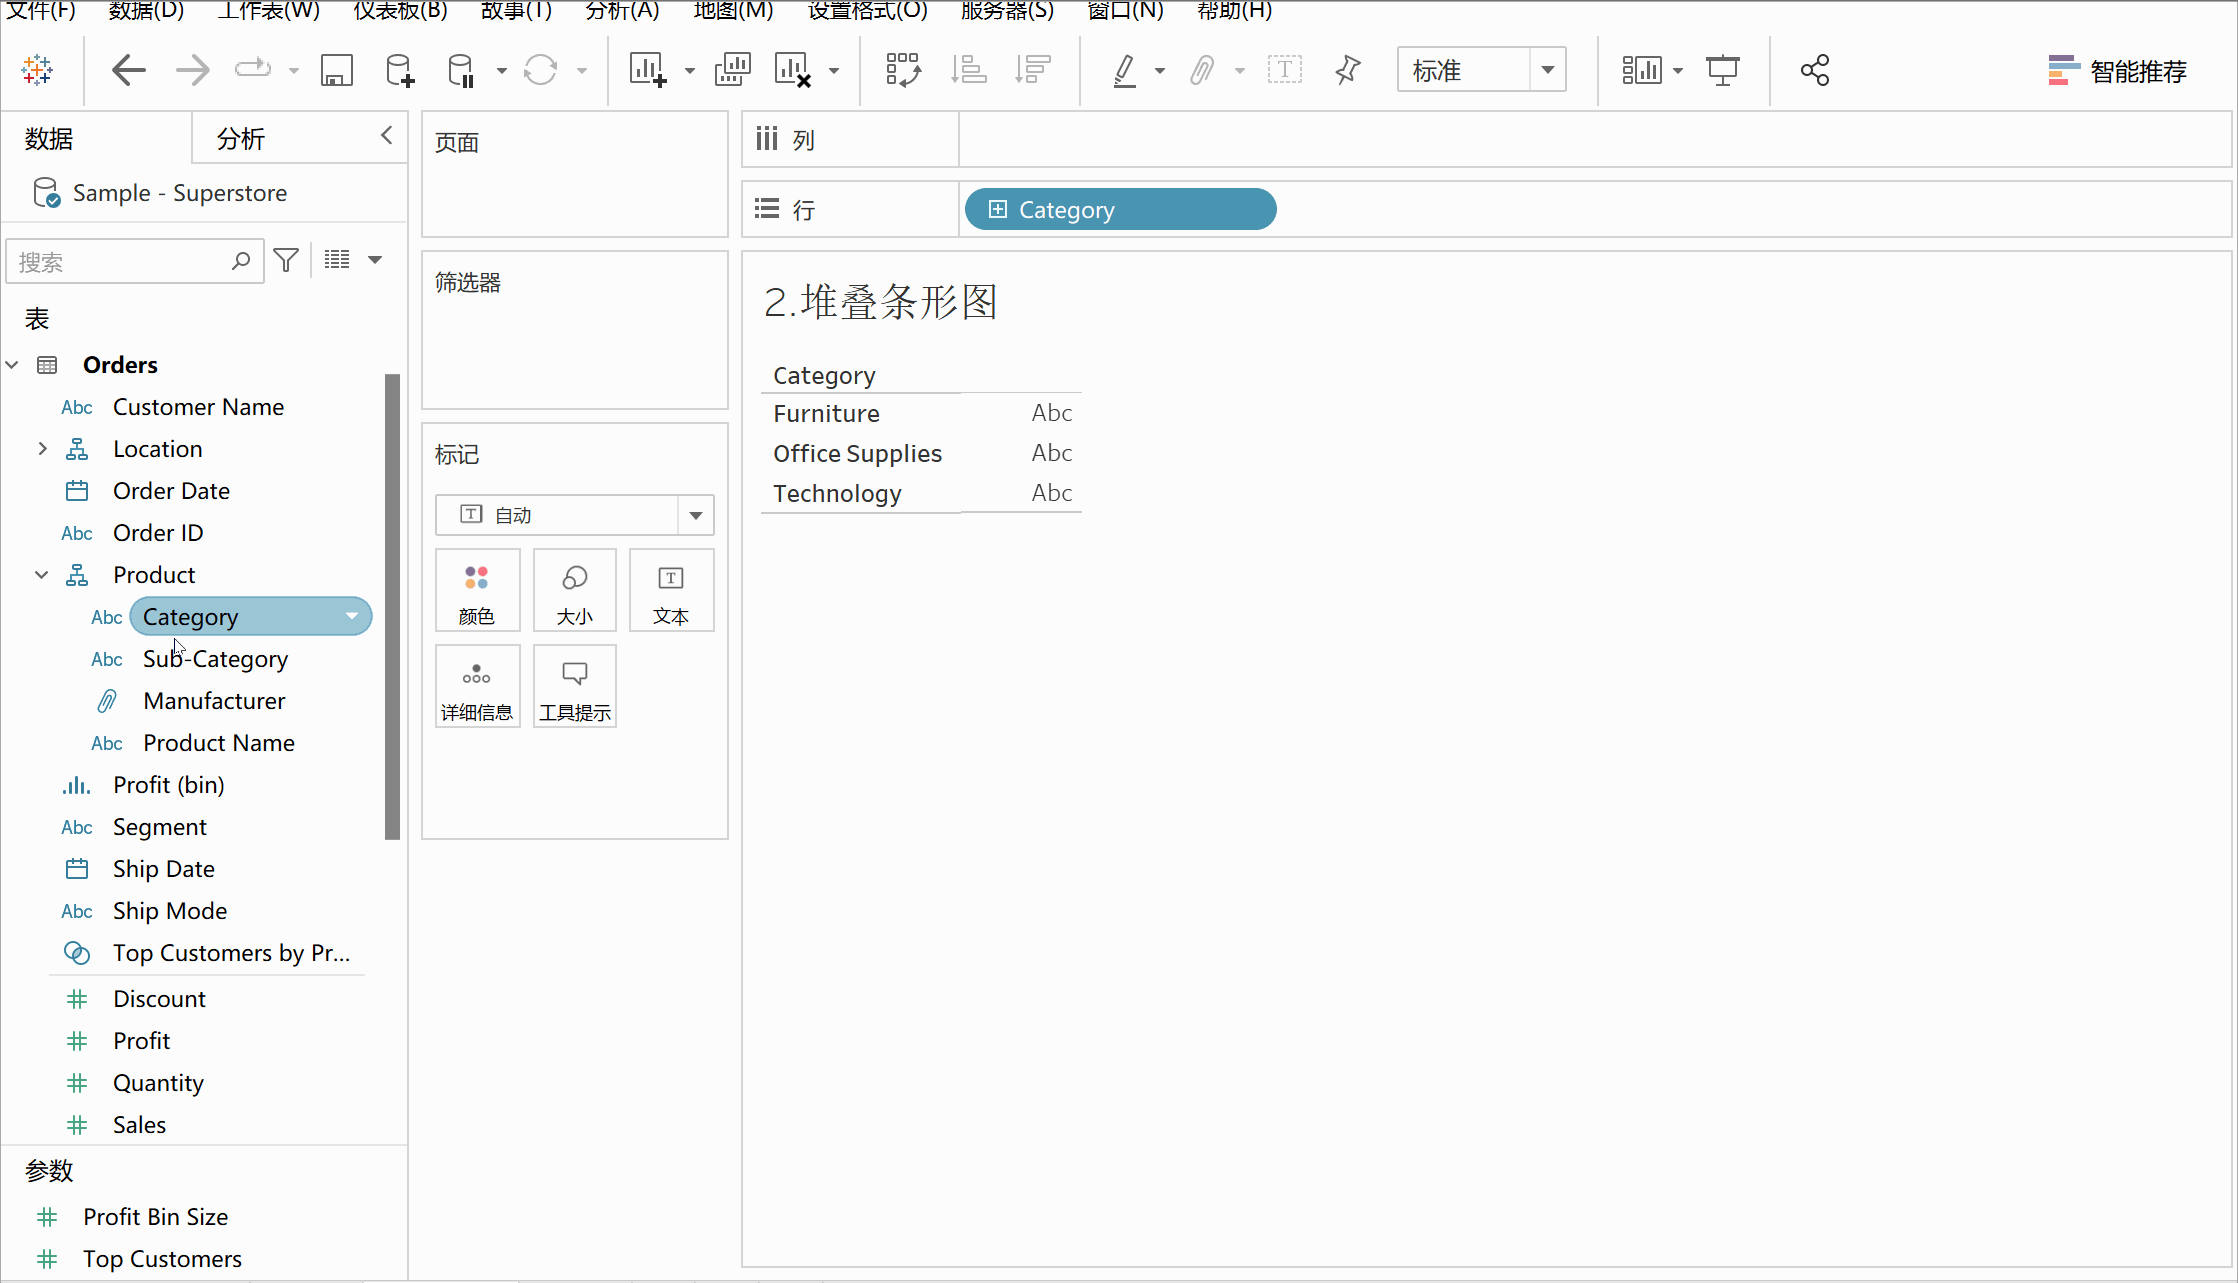Click the Swap rows and columns icon

[x=903, y=71]
